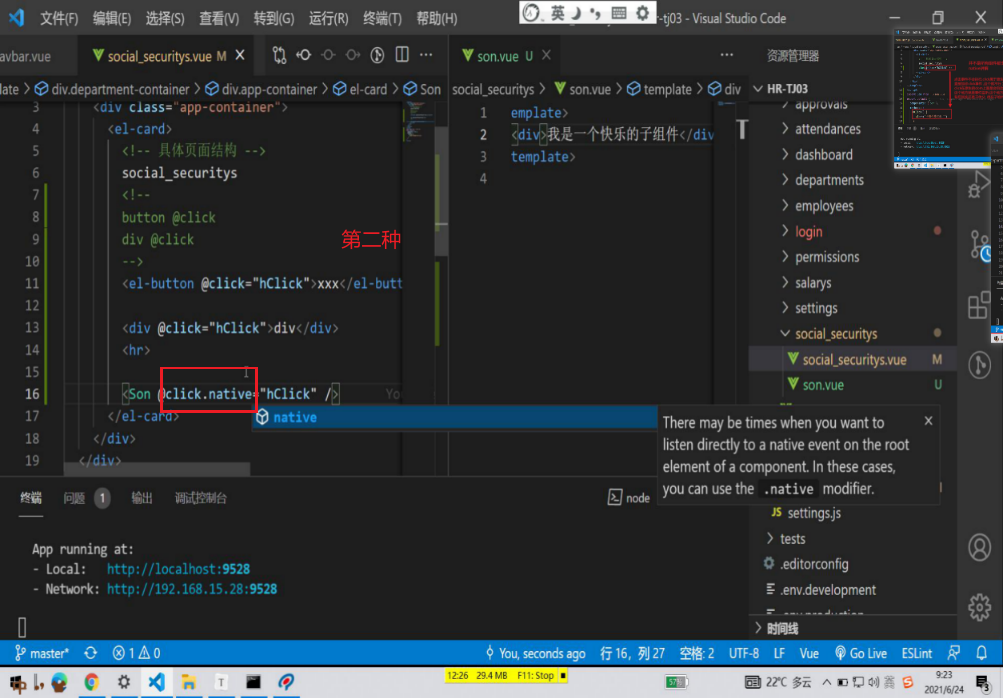Change language mode Vue in status bar

[809, 653]
